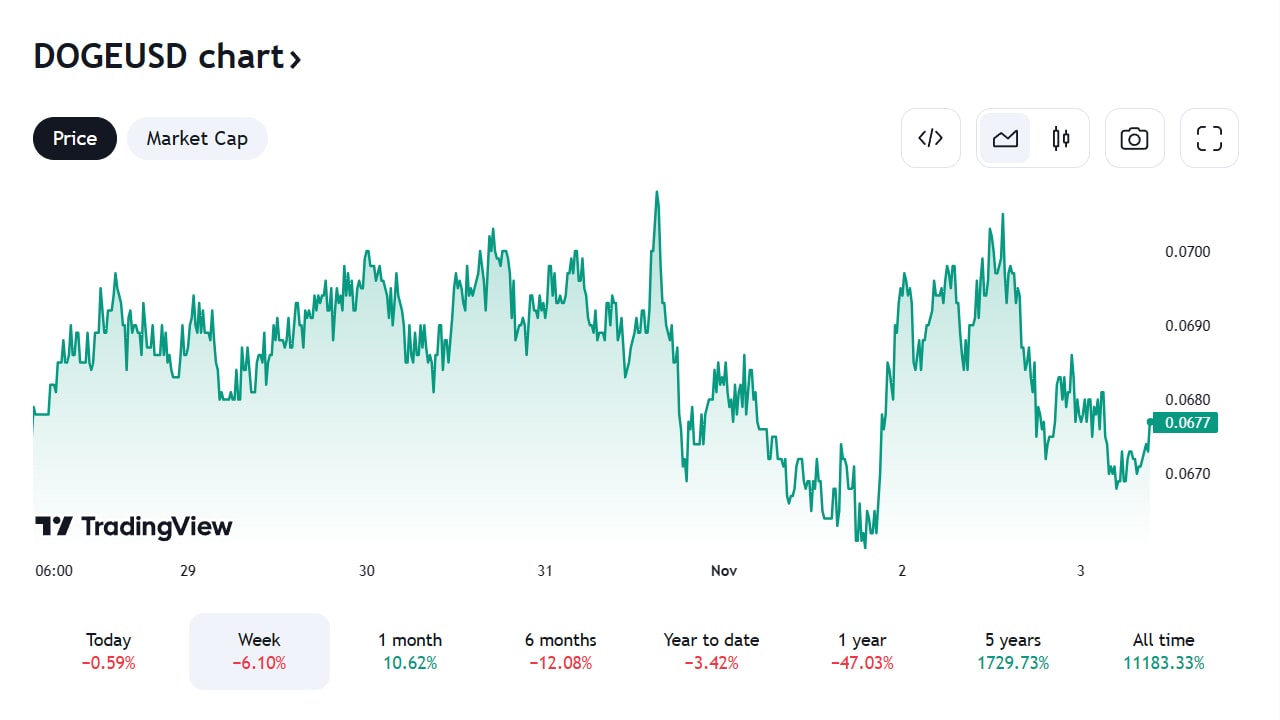Choose the 5 years range
Screen dimensions: 1280x720
point(1012,651)
